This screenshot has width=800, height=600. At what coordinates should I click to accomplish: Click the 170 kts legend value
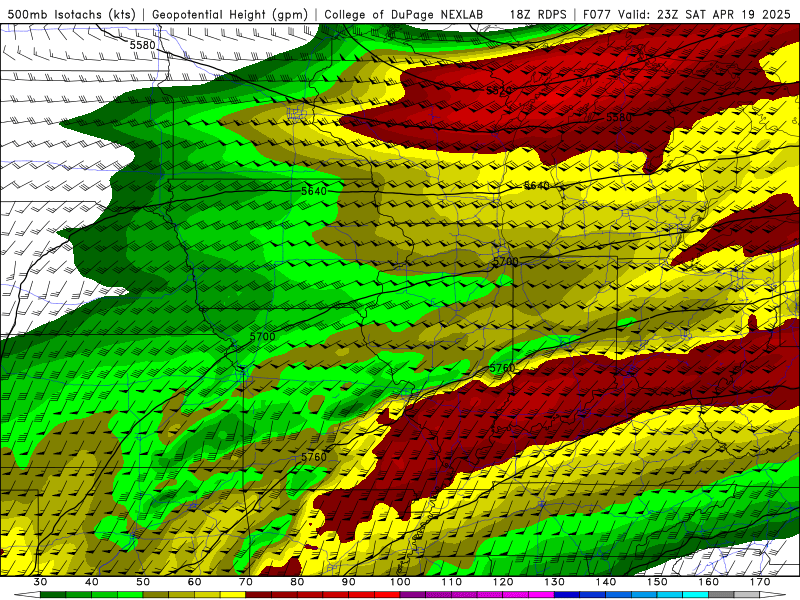pyautogui.click(x=760, y=582)
